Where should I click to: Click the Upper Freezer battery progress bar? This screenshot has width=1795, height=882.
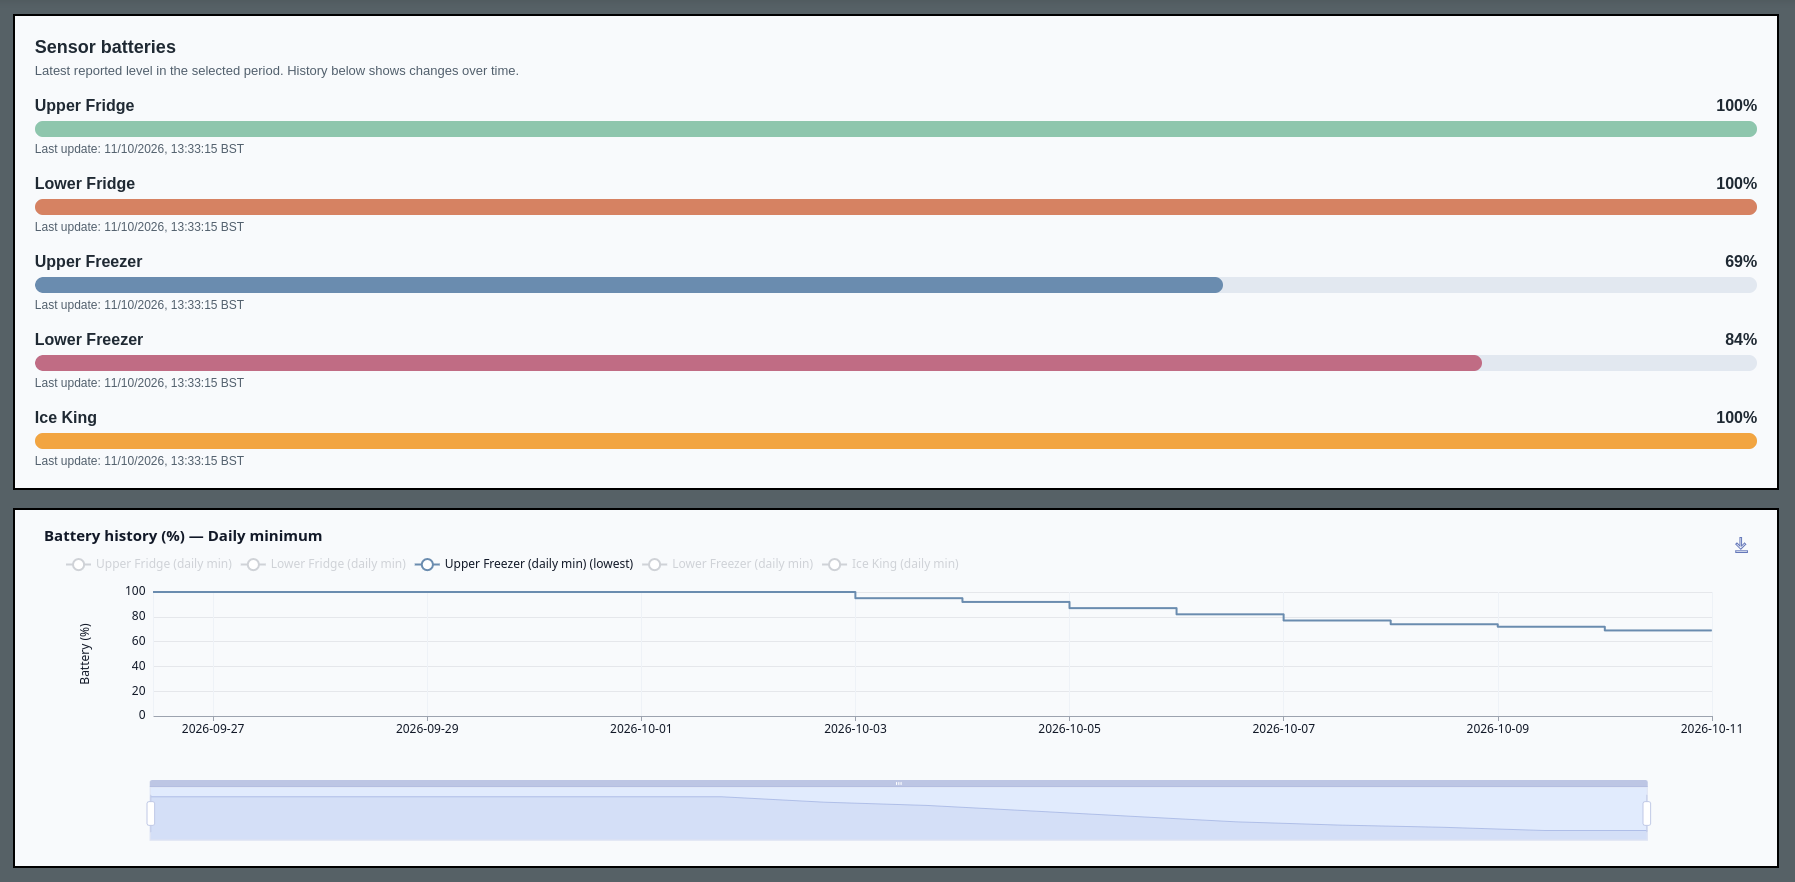(896, 285)
